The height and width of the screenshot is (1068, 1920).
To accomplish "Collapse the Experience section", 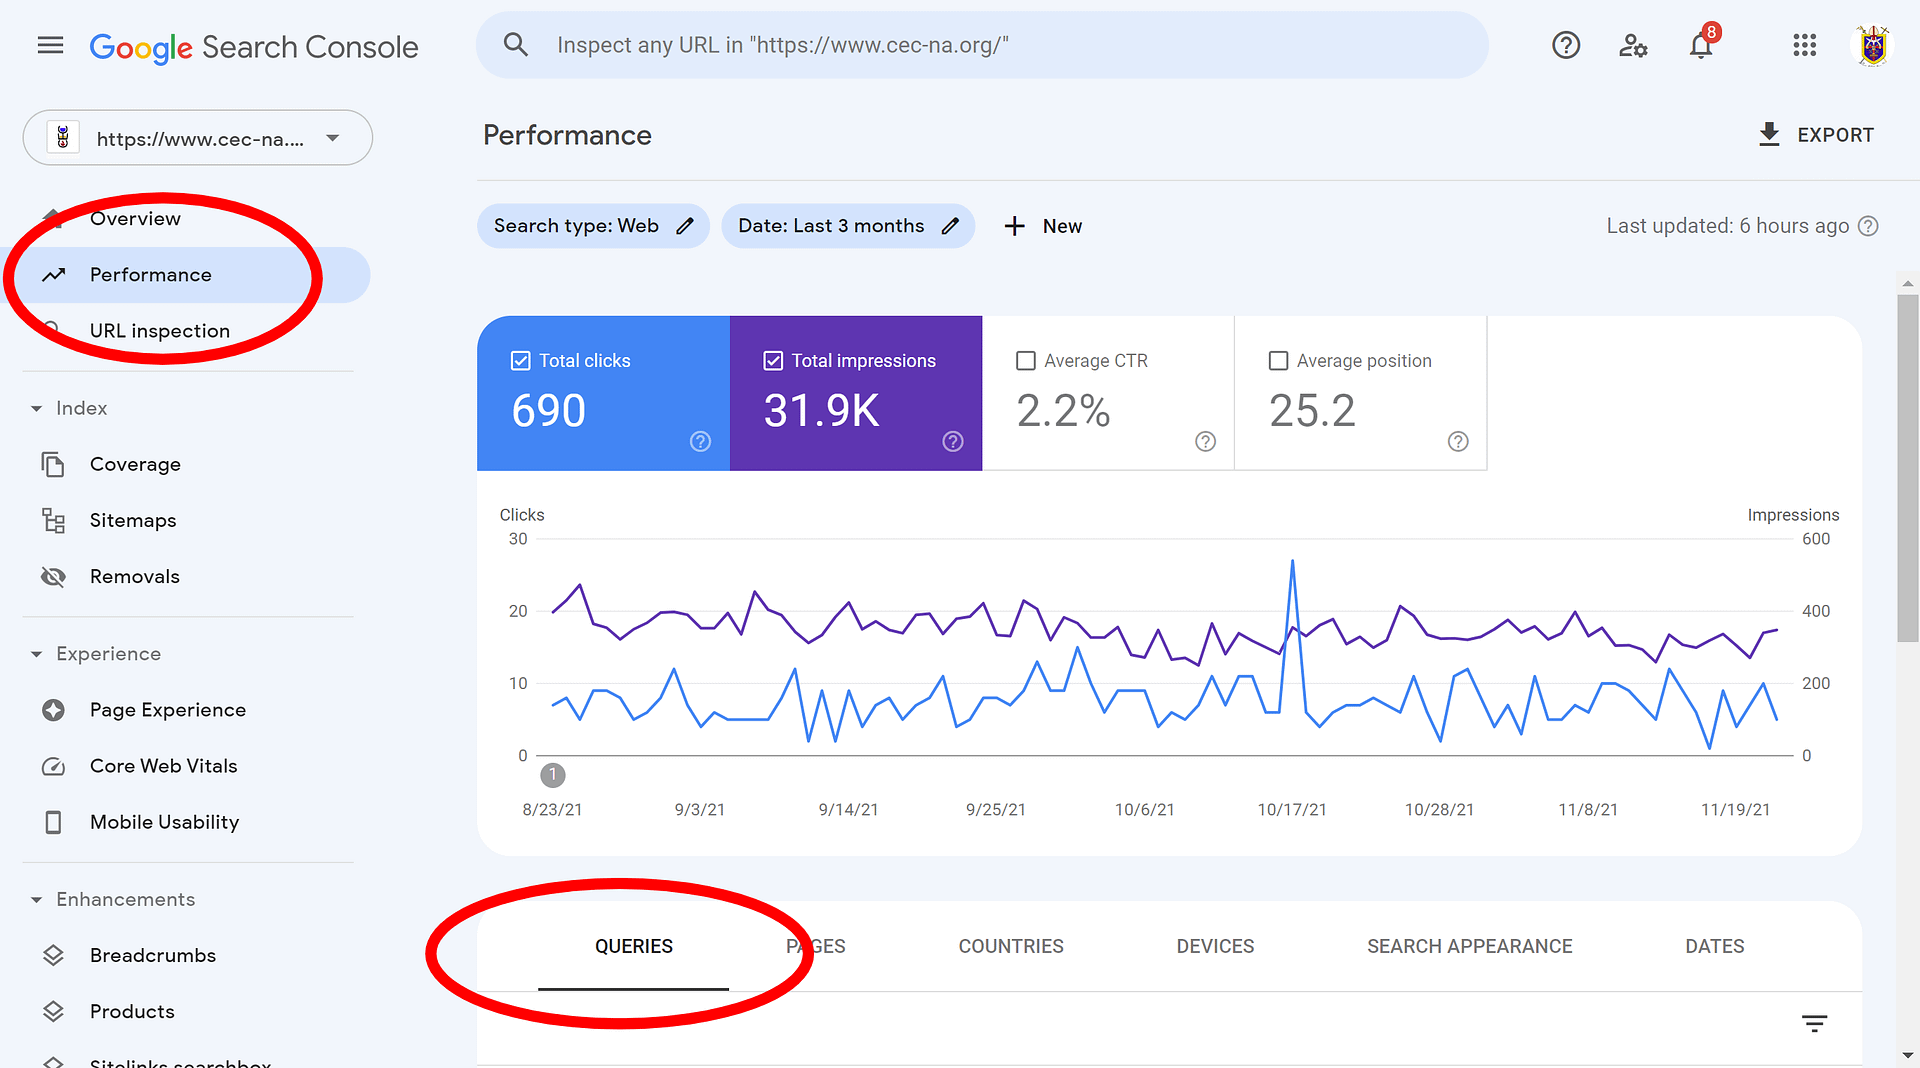I will click(x=36, y=654).
